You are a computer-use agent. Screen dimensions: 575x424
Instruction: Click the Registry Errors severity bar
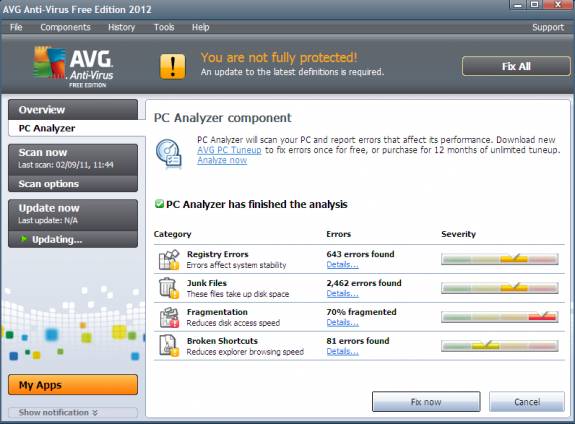(x=500, y=259)
